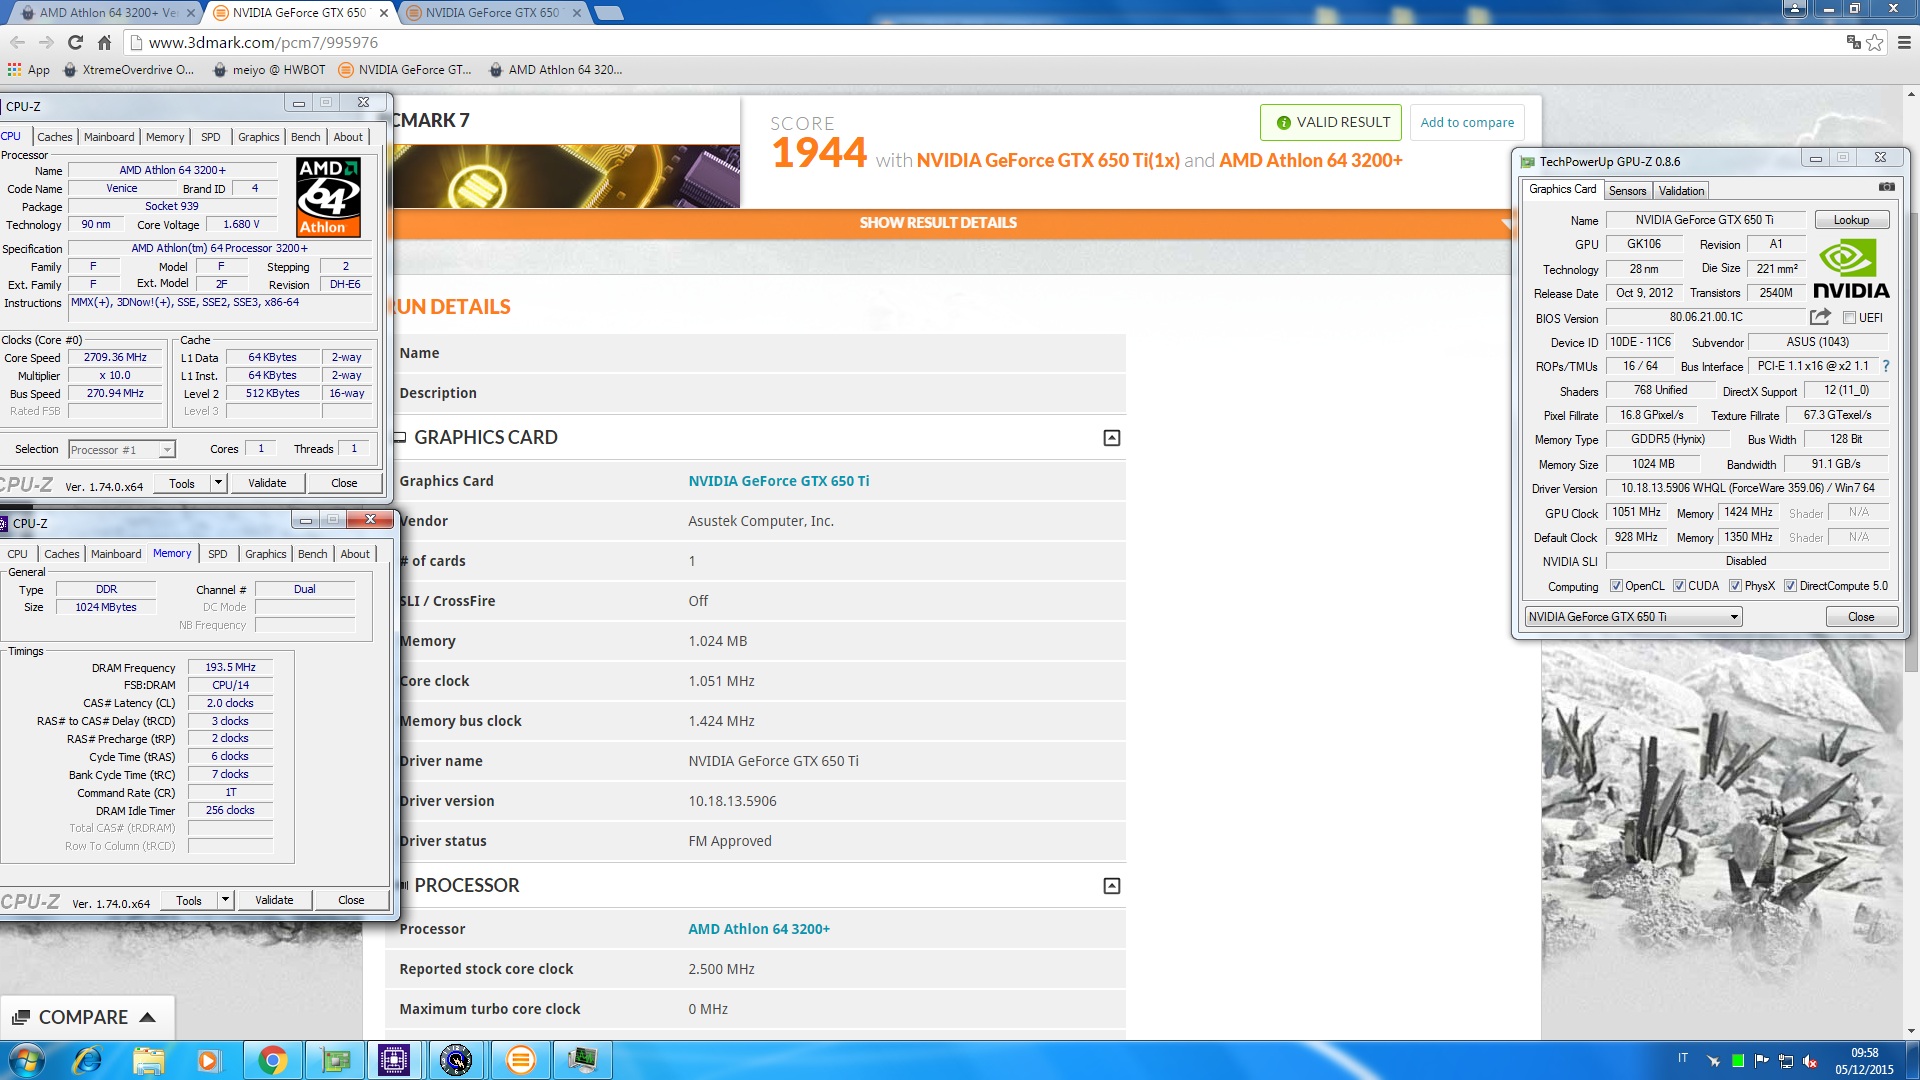This screenshot has width=1920, height=1080.
Task: Open the Chrome hamburger menu
Action: 1904,42
